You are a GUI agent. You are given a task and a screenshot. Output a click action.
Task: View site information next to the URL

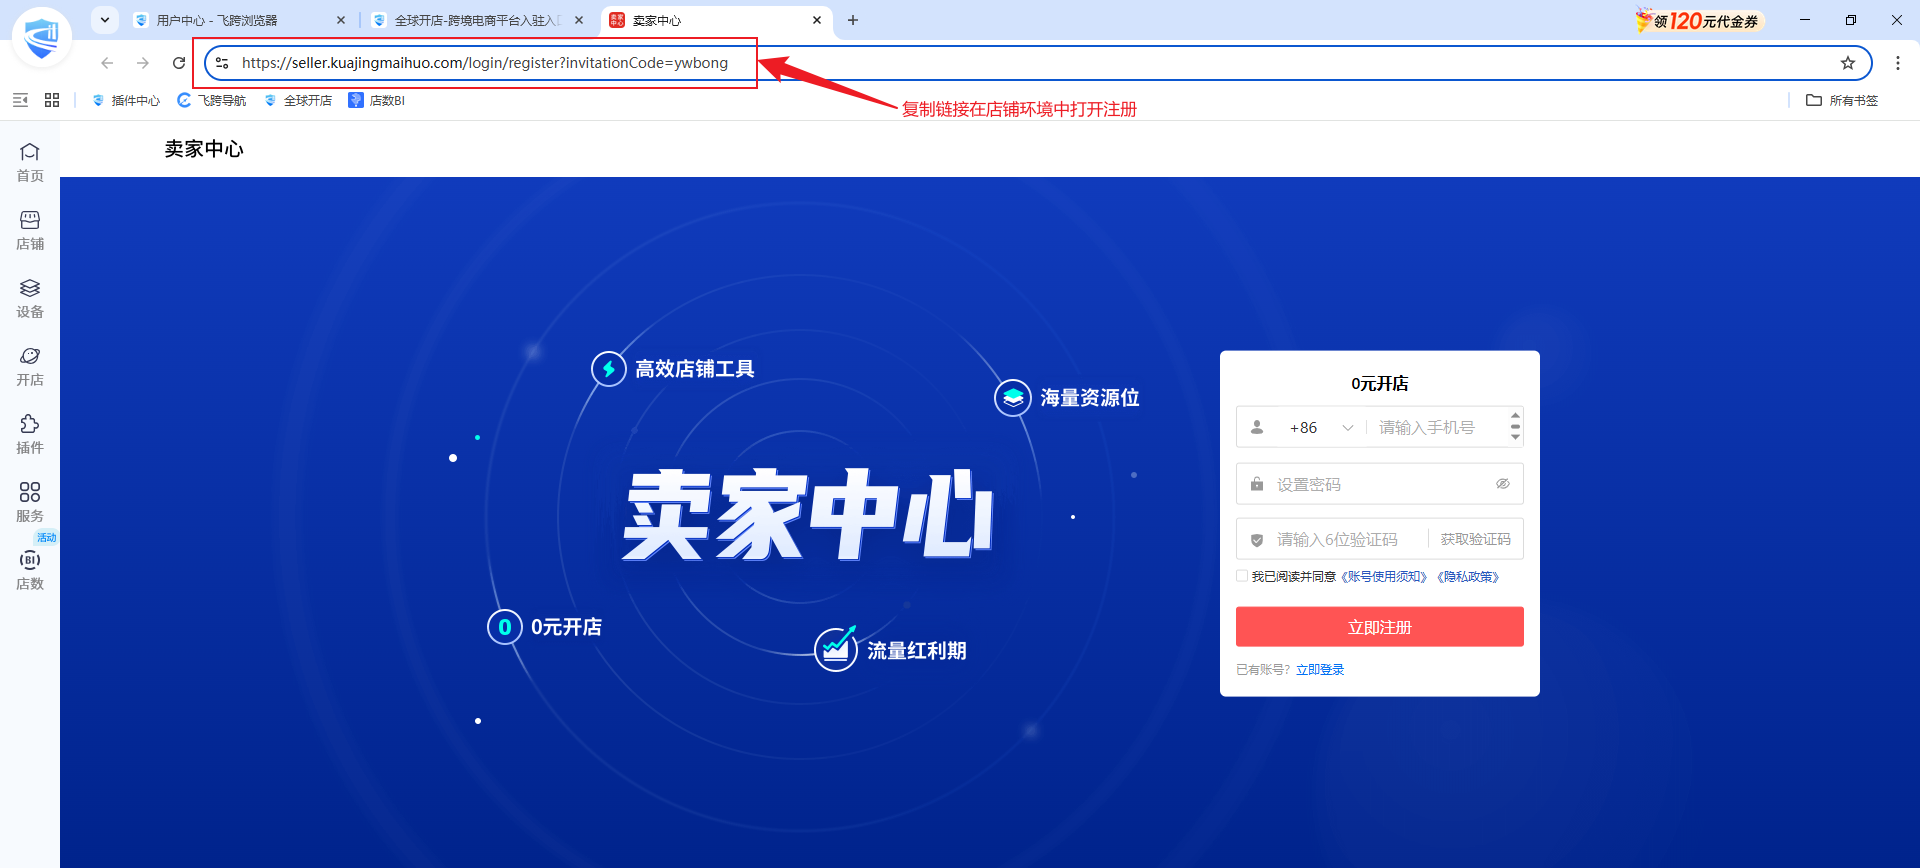pos(222,63)
